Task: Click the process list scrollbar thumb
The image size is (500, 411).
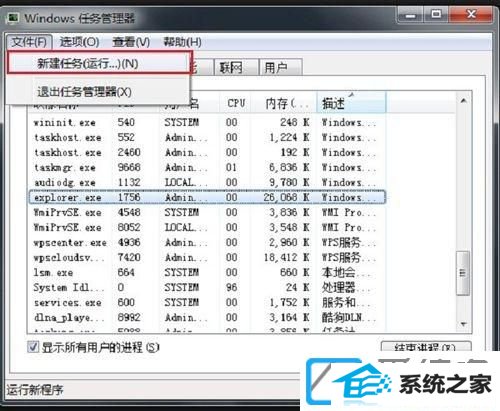Action: click(463, 273)
